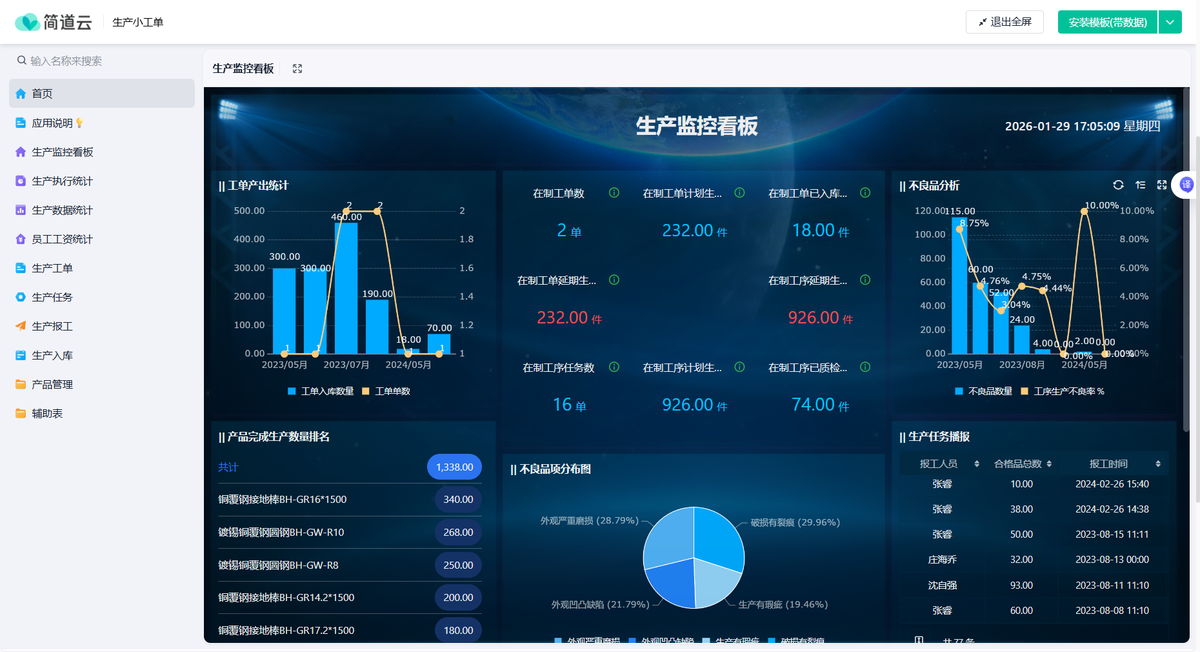Click the 生产小工单 app title

click(x=138, y=22)
